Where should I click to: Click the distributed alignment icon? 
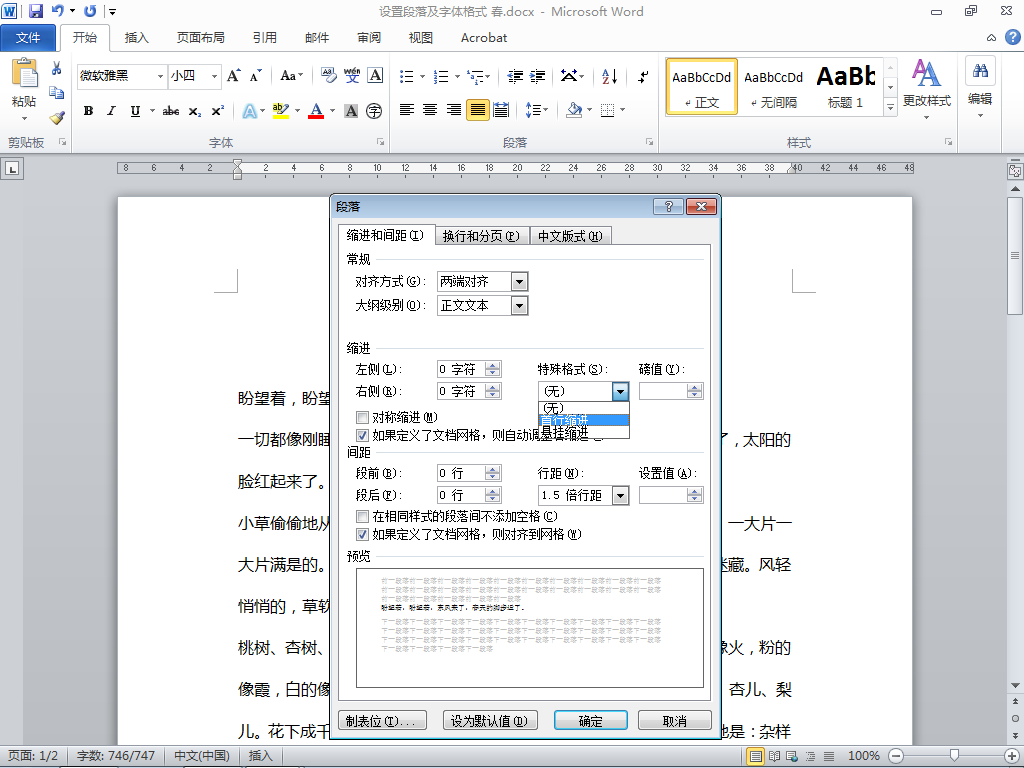tap(501, 110)
